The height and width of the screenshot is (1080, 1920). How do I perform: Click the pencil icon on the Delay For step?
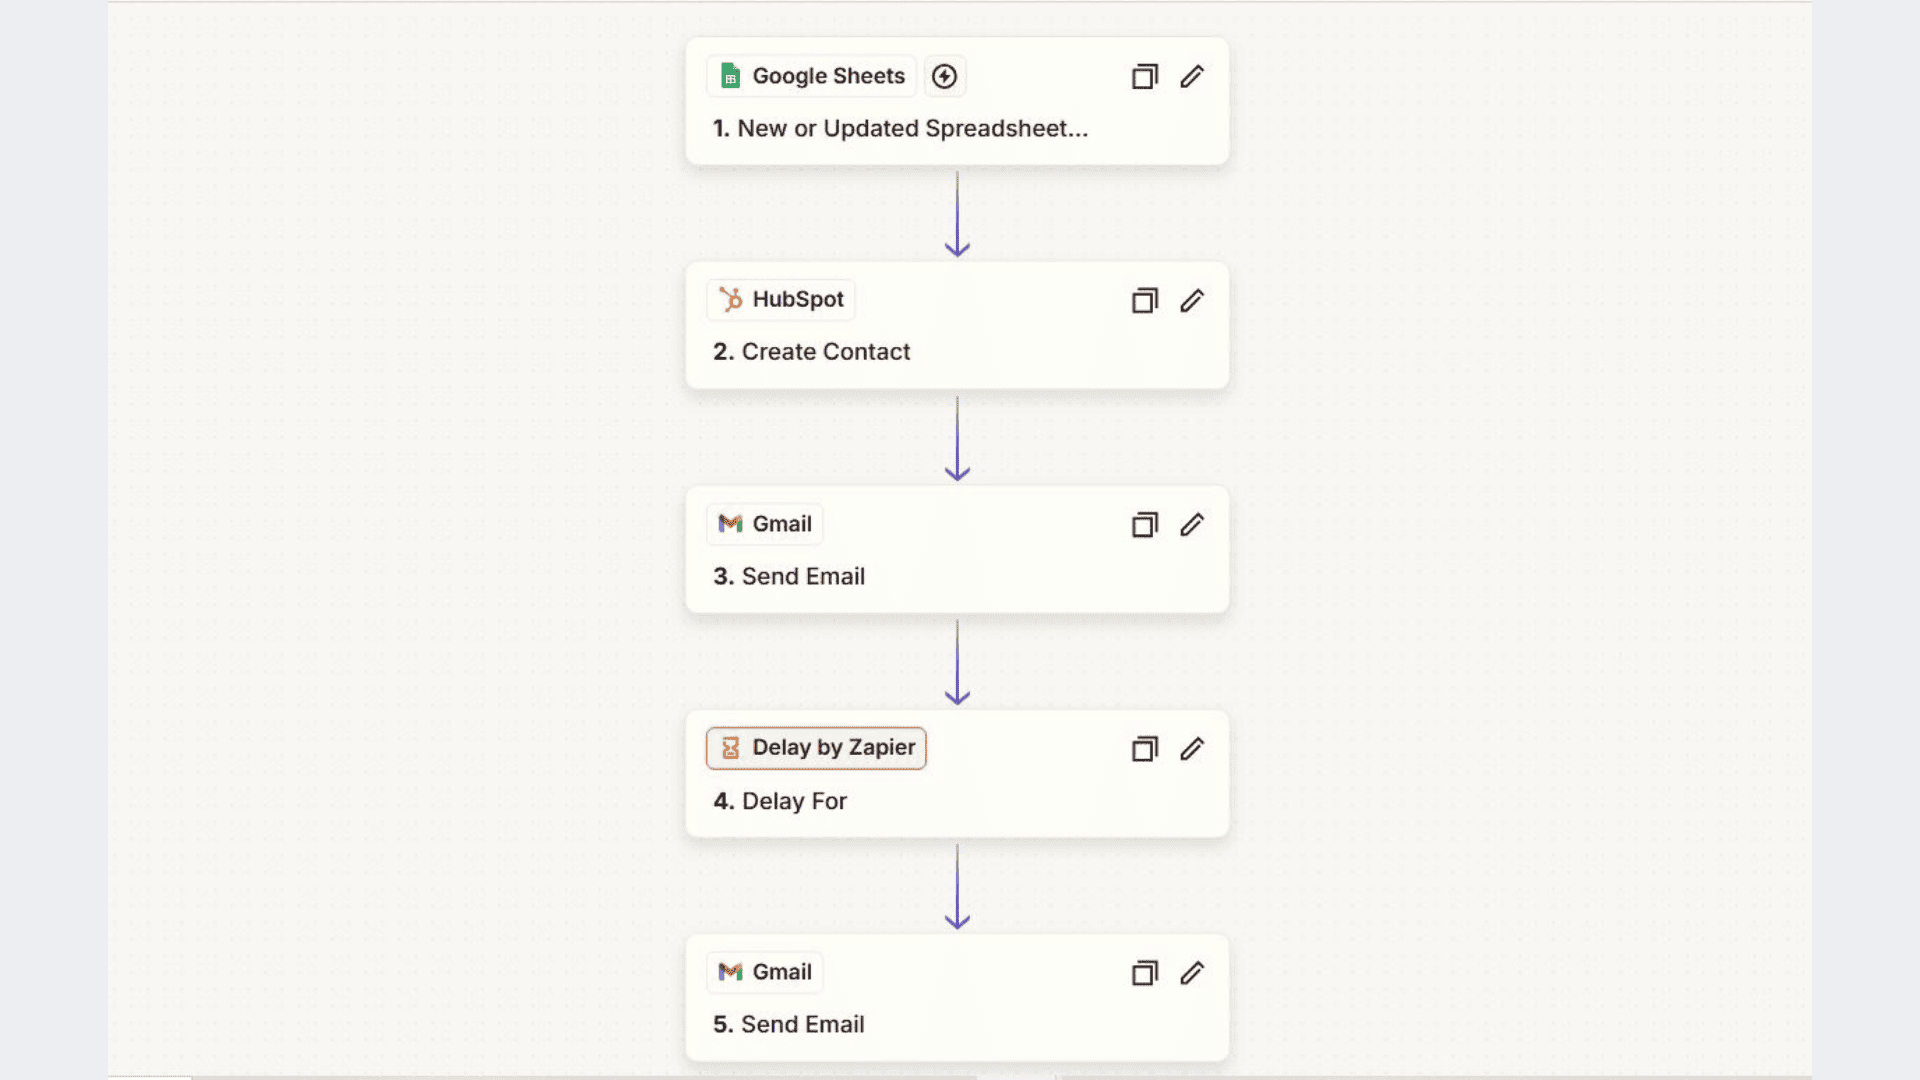[x=1192, y=748]
